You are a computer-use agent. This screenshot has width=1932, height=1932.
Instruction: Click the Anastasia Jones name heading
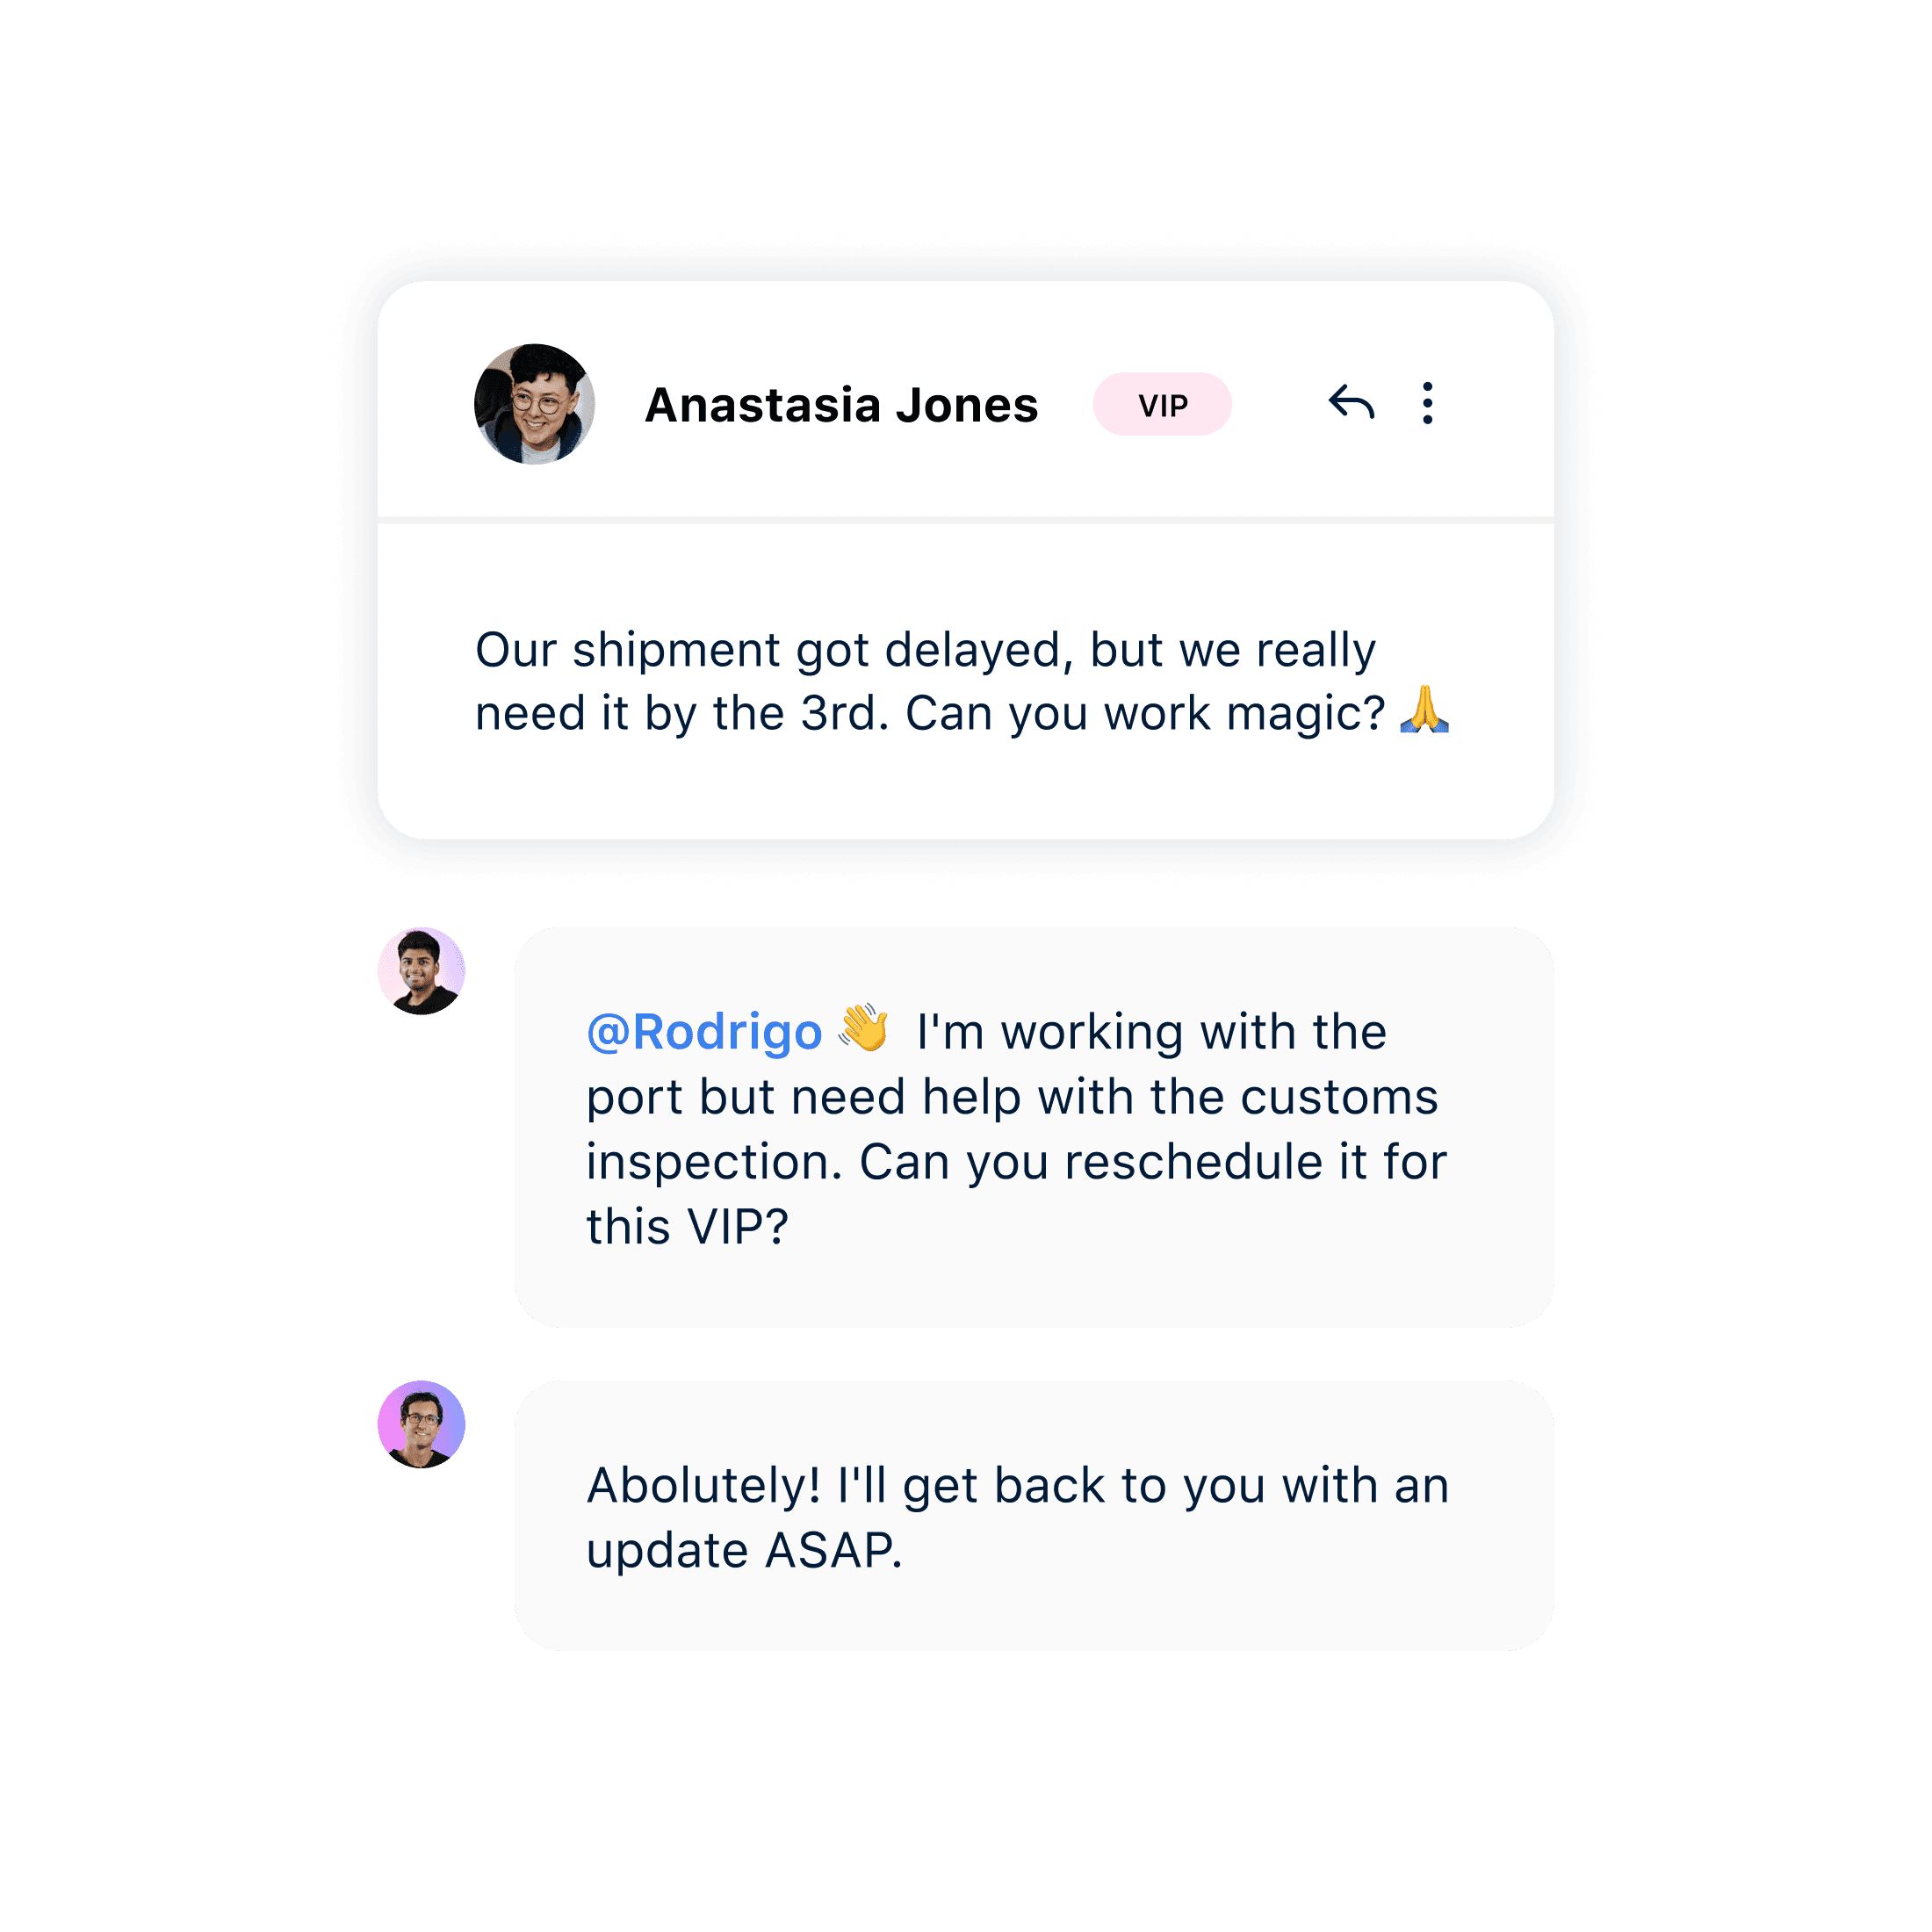[x=841, y=405]
